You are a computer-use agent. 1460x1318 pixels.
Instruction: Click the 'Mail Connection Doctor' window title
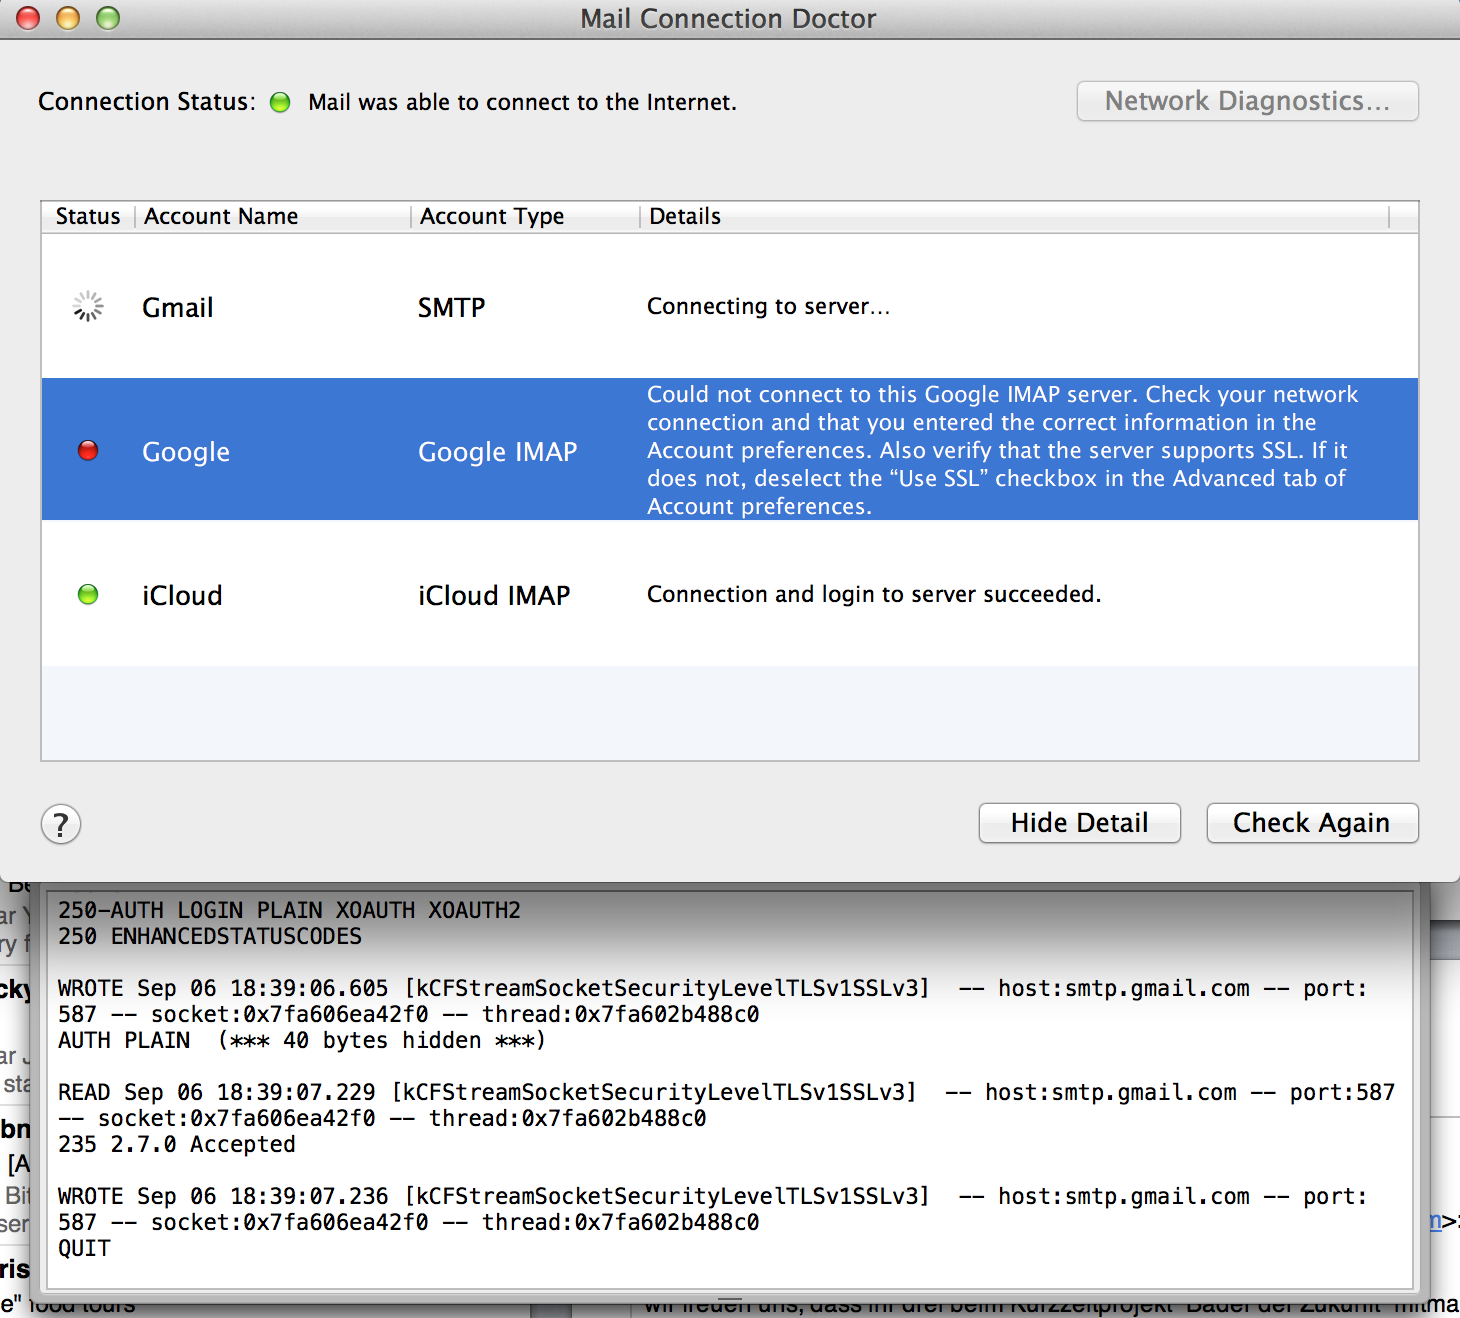coord(728,19)
